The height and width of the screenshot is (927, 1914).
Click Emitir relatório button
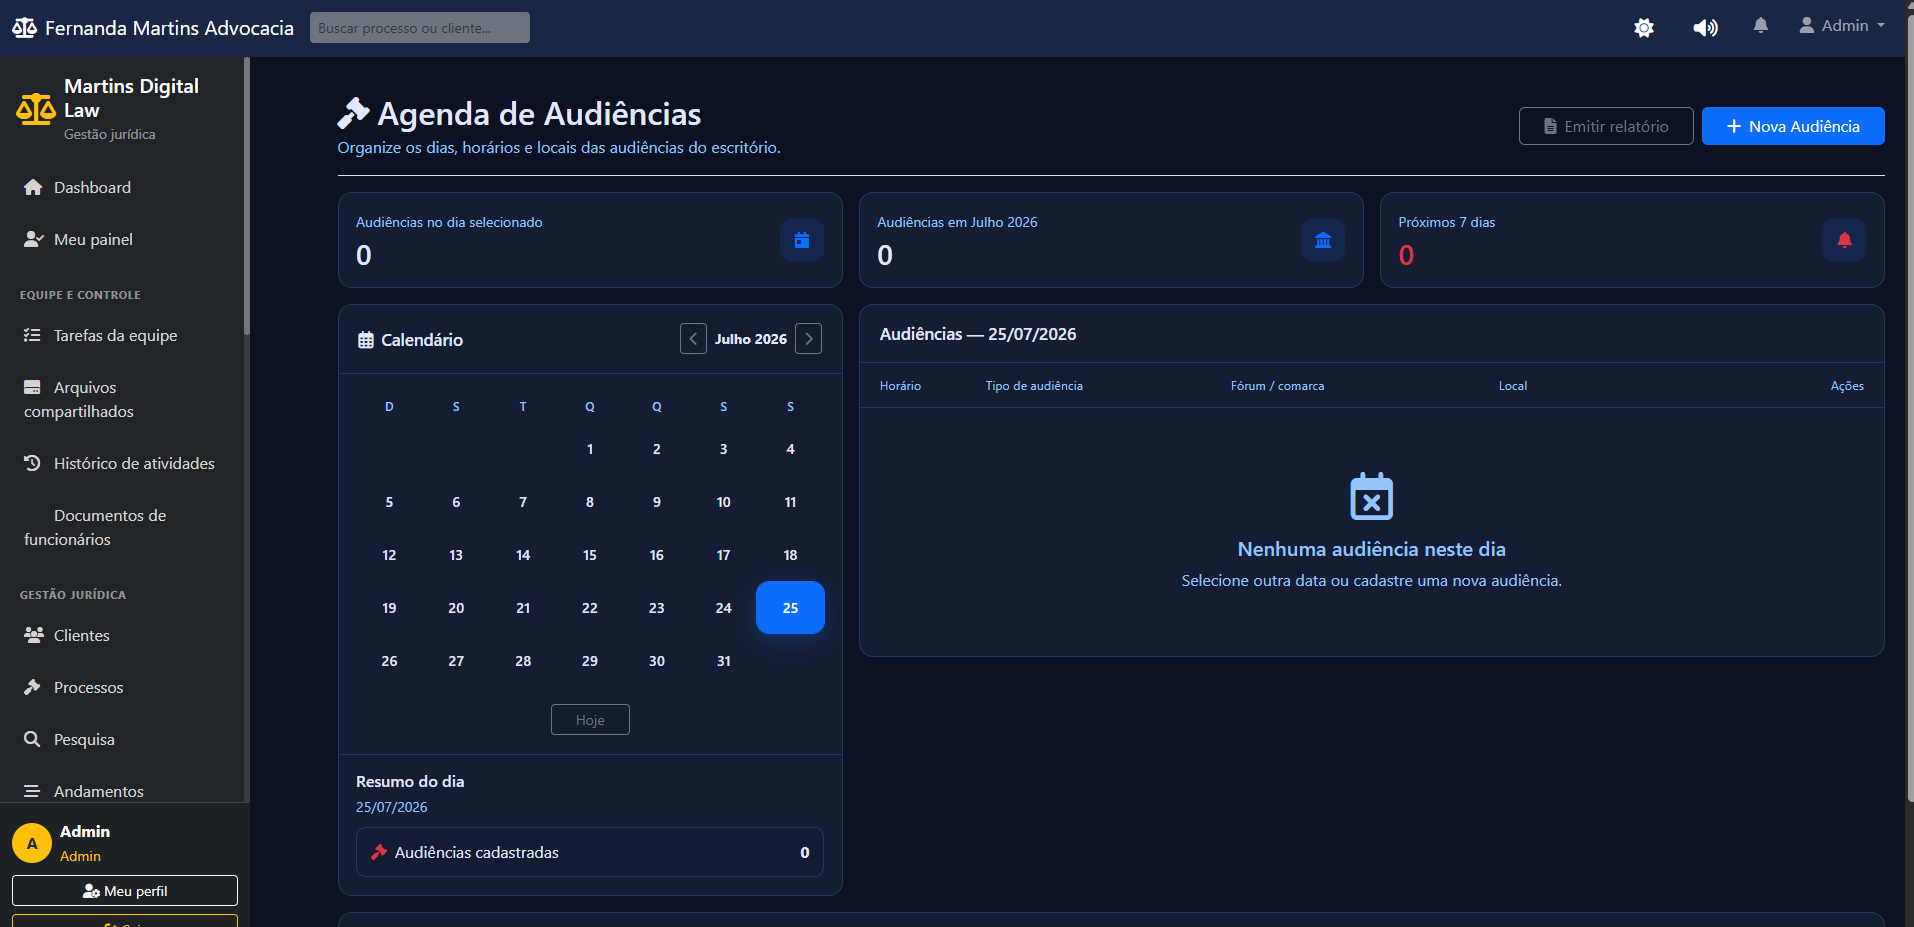(x=1606, y=126)
